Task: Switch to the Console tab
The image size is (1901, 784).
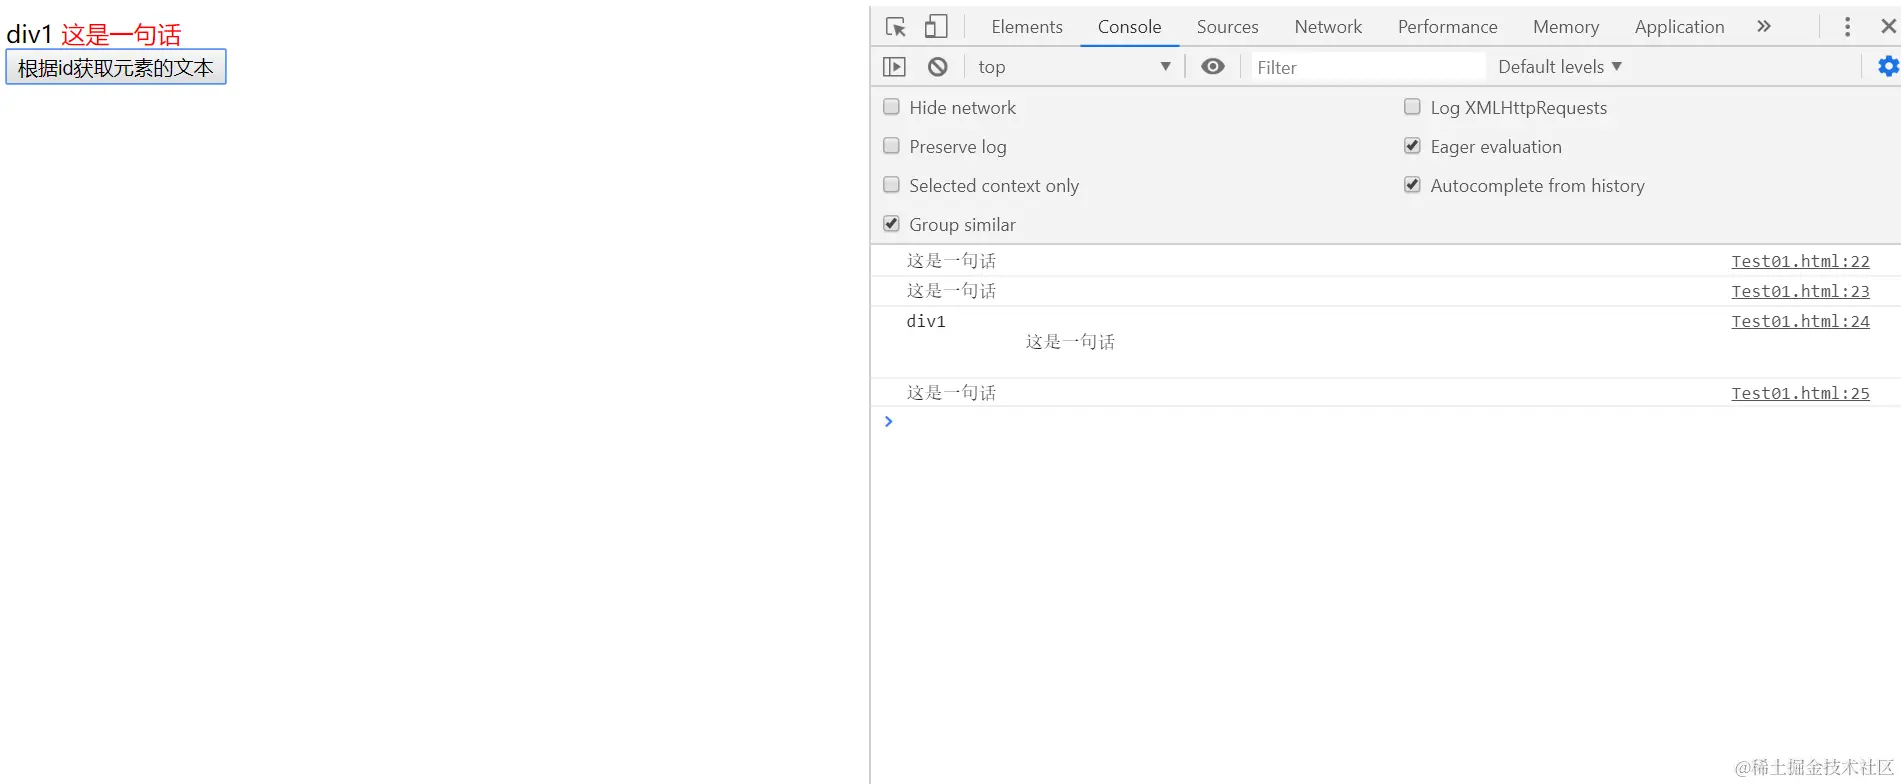Action: click(1129, 27)
